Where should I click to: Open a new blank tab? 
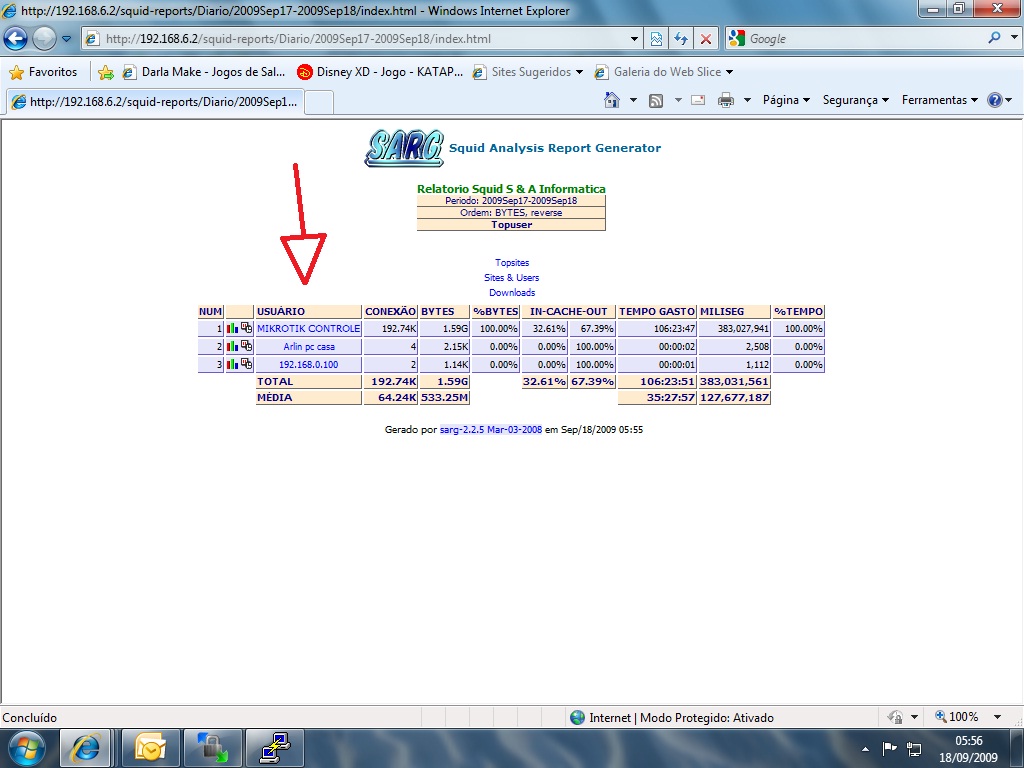click(x=319, y=103)
